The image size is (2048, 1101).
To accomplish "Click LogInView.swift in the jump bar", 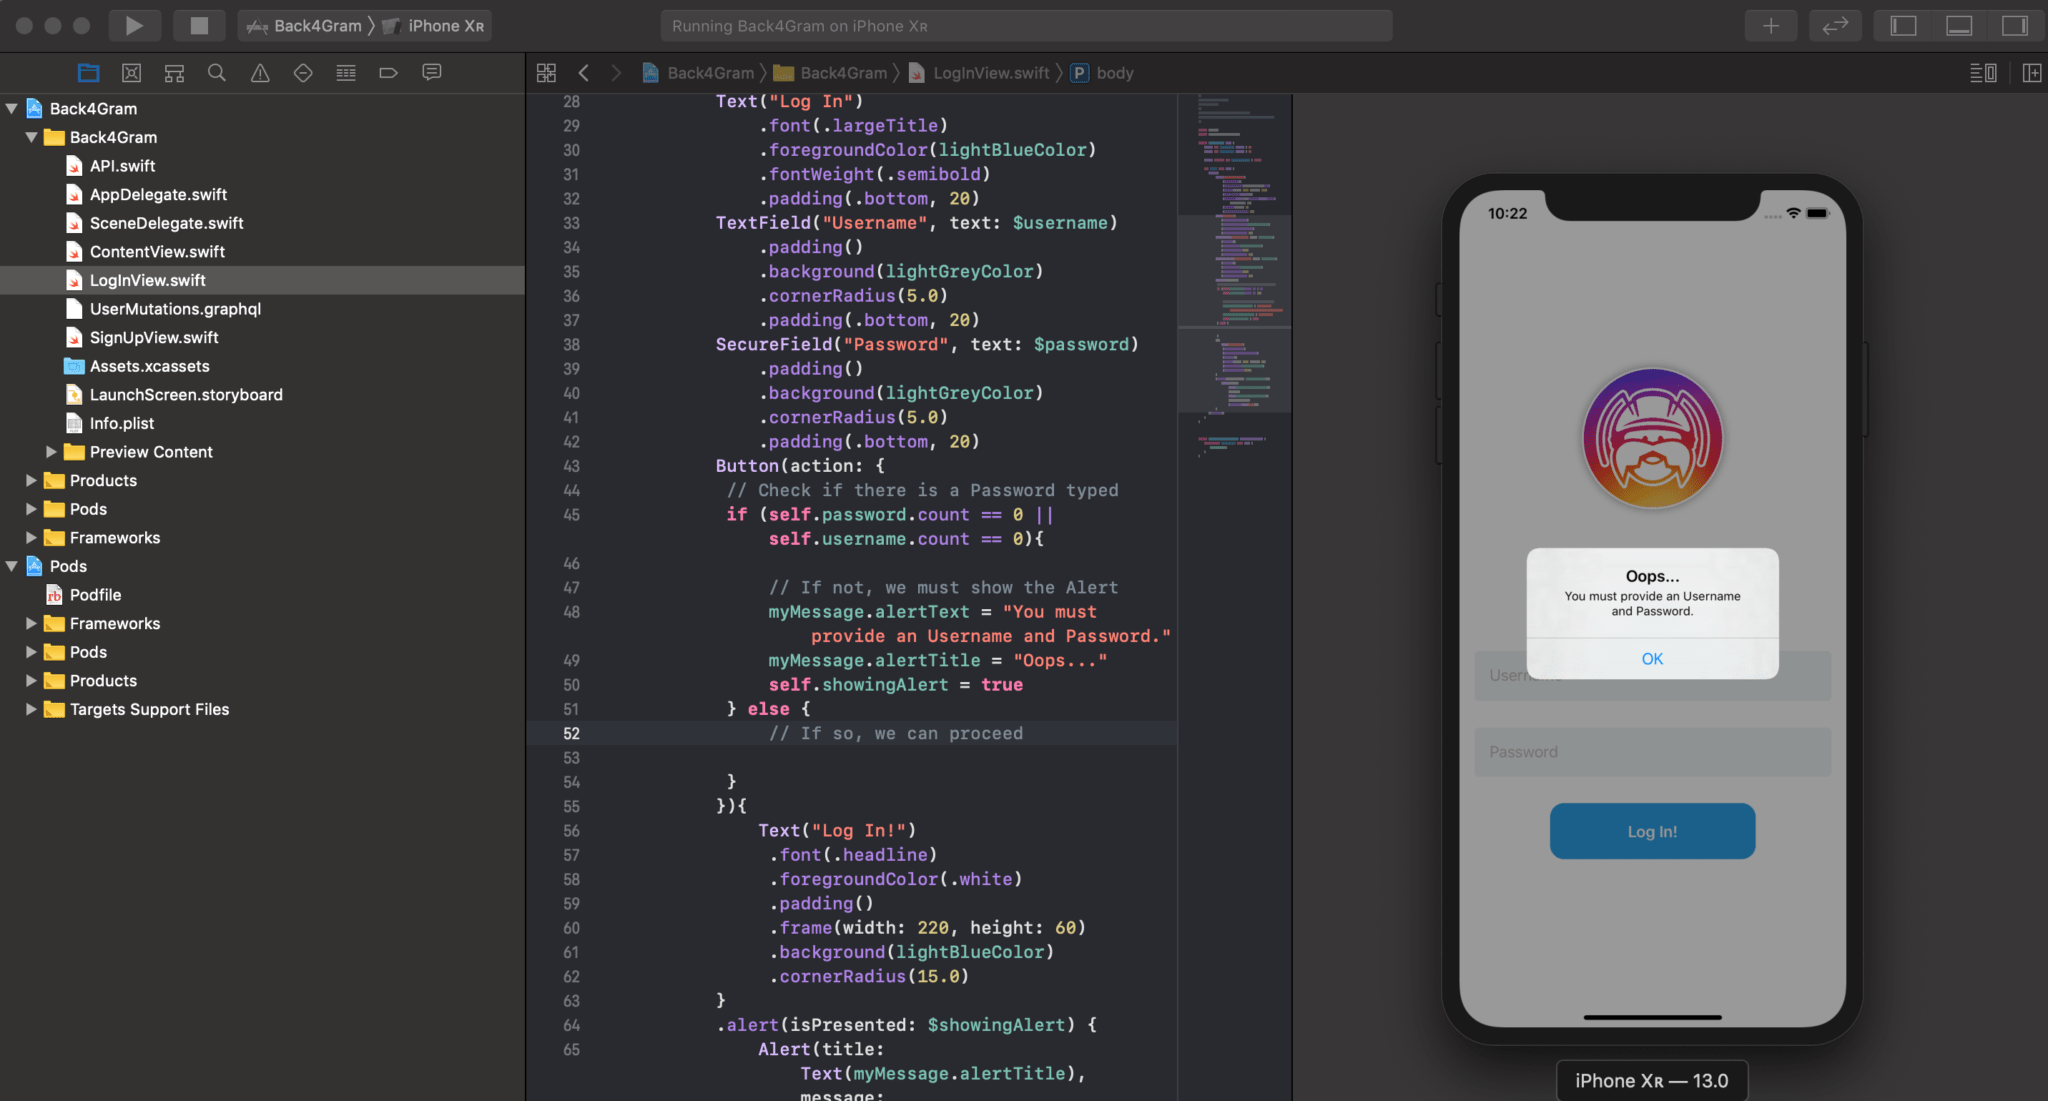I will pyautogui.click(x=991, y=72).
